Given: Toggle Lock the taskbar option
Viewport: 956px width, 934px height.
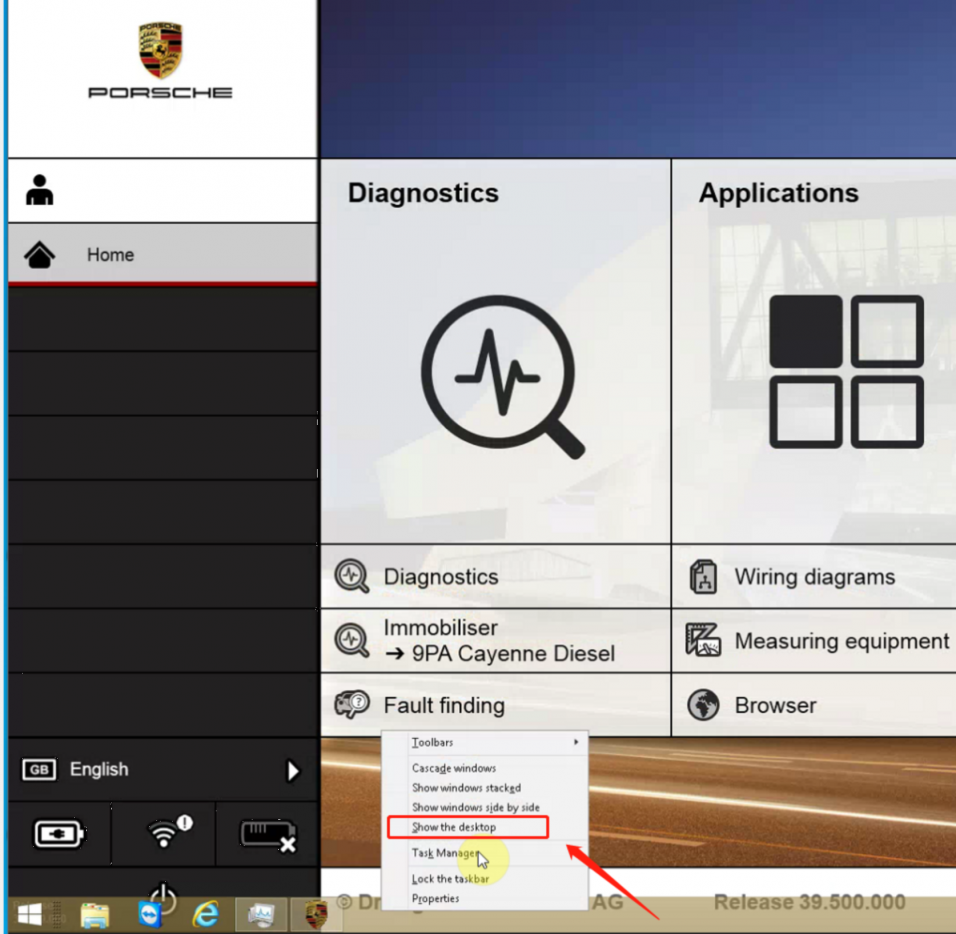Looking at the screenshot, I should 451,879.
